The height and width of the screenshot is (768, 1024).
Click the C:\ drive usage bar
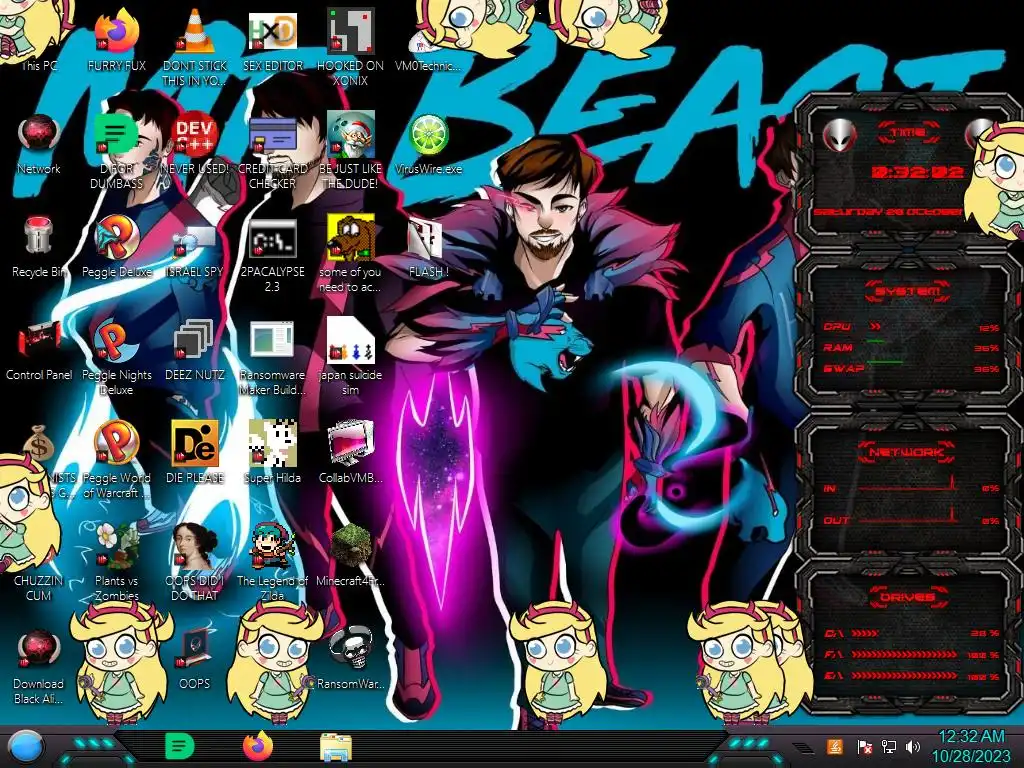pyautogui.click(x=865, y=633)
